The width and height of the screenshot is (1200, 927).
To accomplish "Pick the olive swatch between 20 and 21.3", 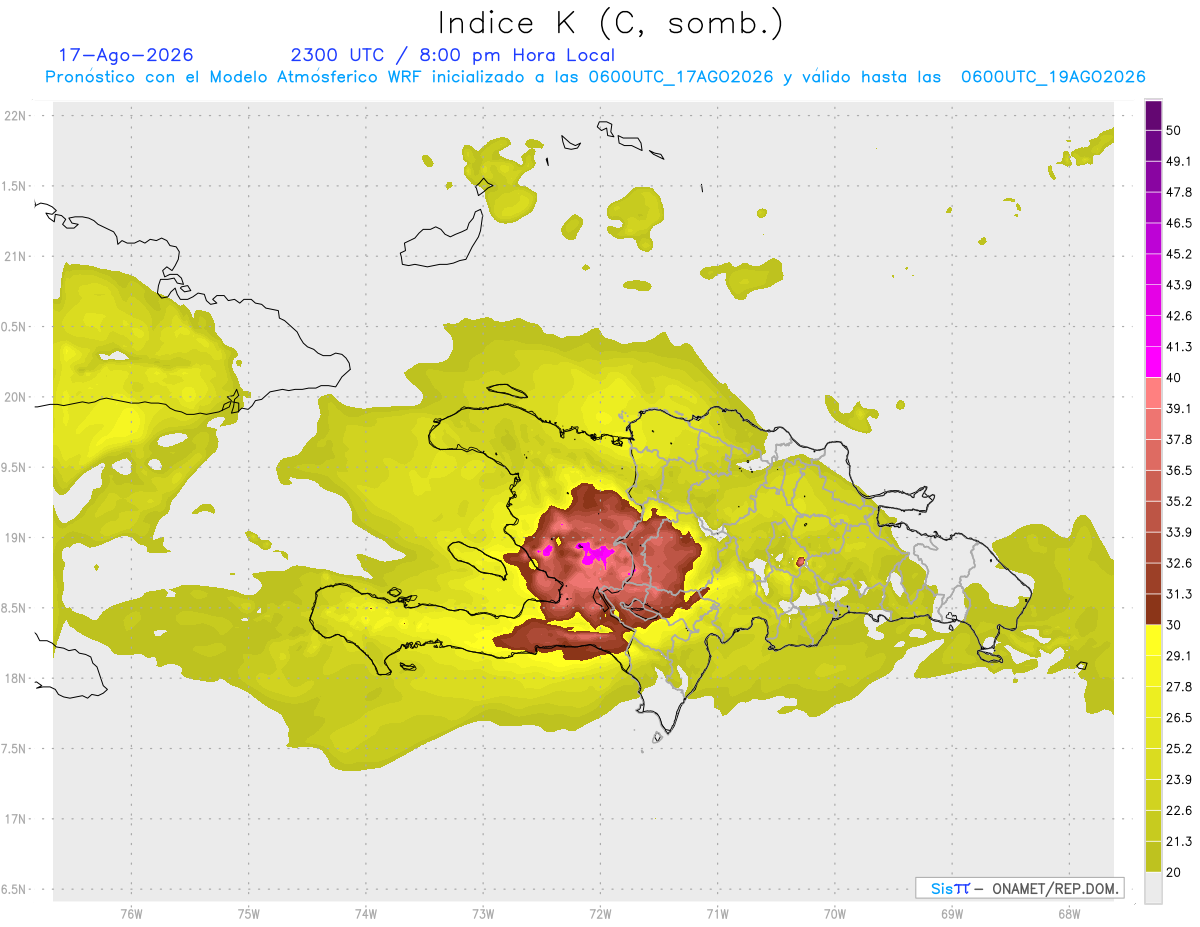I will click(1153, 857).
